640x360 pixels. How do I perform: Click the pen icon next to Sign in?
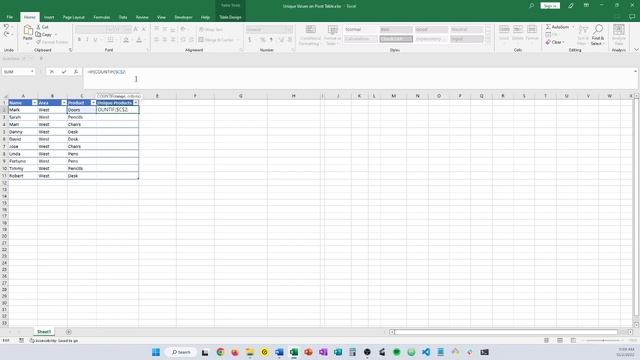pos(571,6)
